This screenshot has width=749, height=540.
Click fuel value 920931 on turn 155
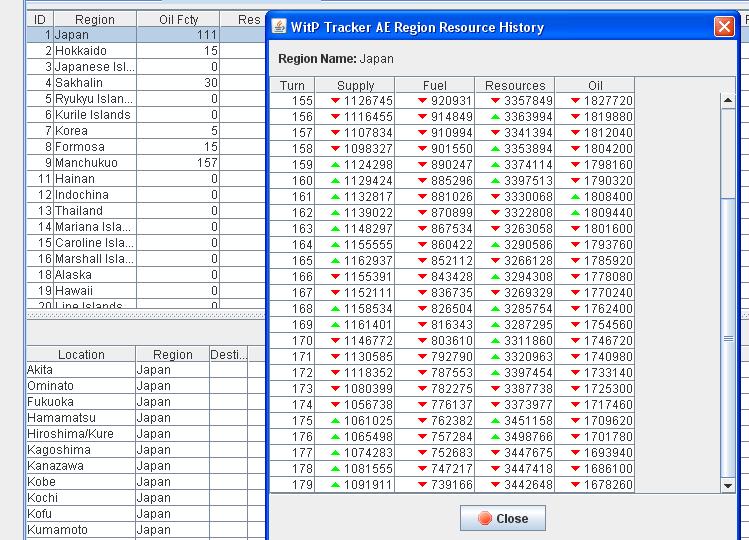tap(435, 100)
